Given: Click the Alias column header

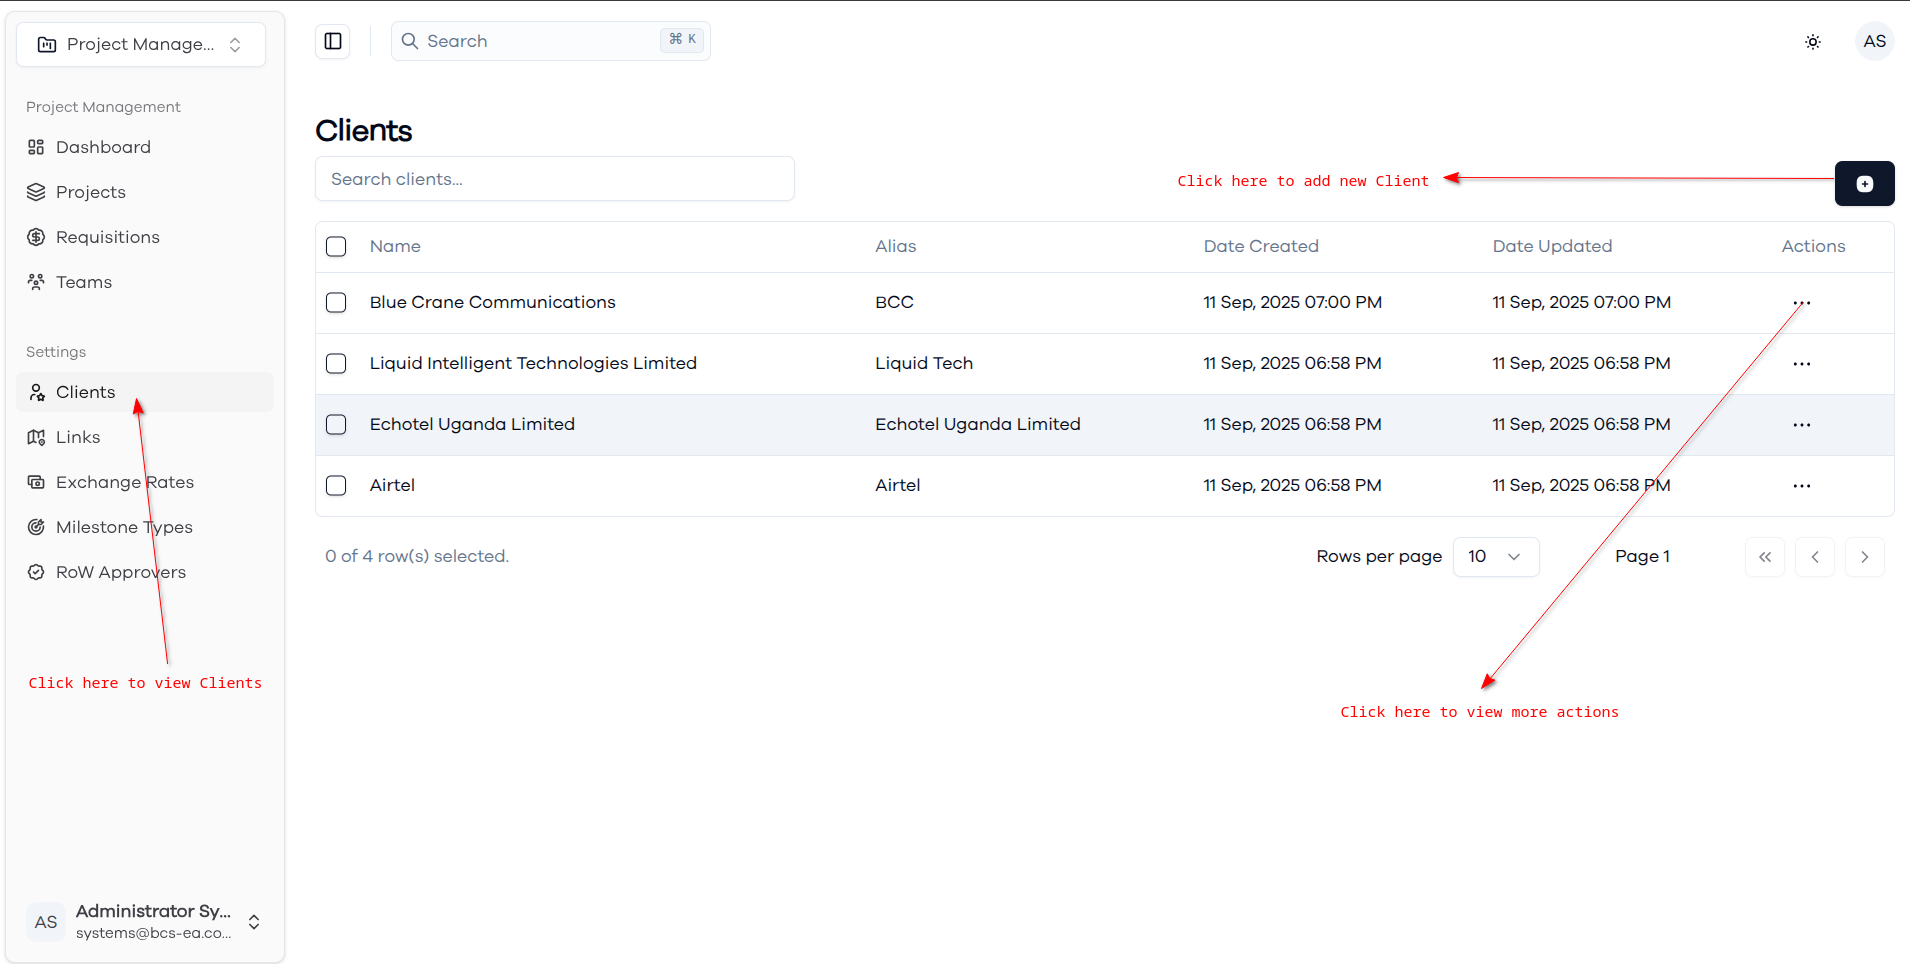Looking at the screenshot, I should [x=896, y=246].
